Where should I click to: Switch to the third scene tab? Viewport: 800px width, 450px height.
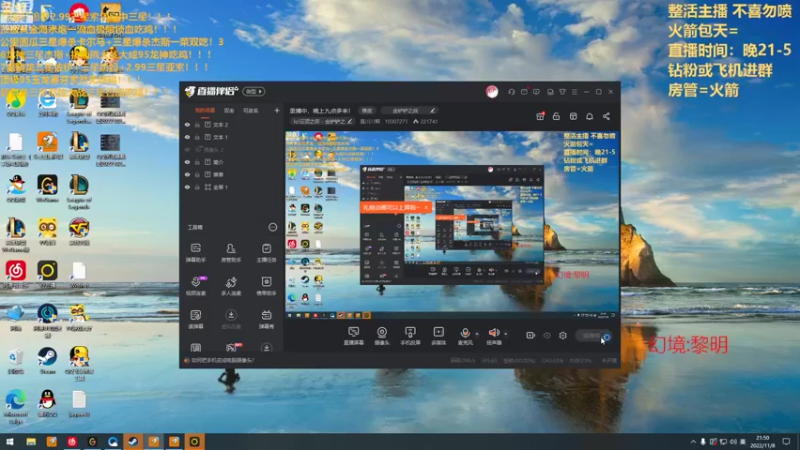(x=251, y=110)
